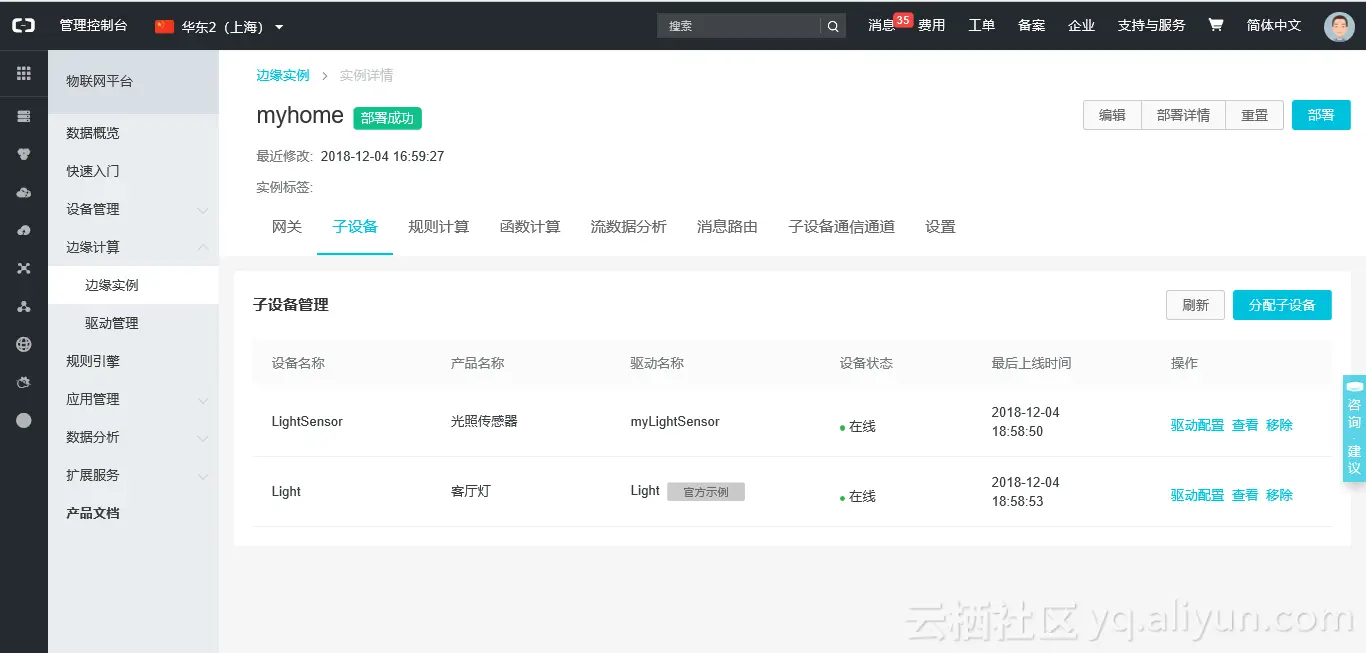Switch to the 流数据分析 tab
1366x653 pixels.
(628, 227)
